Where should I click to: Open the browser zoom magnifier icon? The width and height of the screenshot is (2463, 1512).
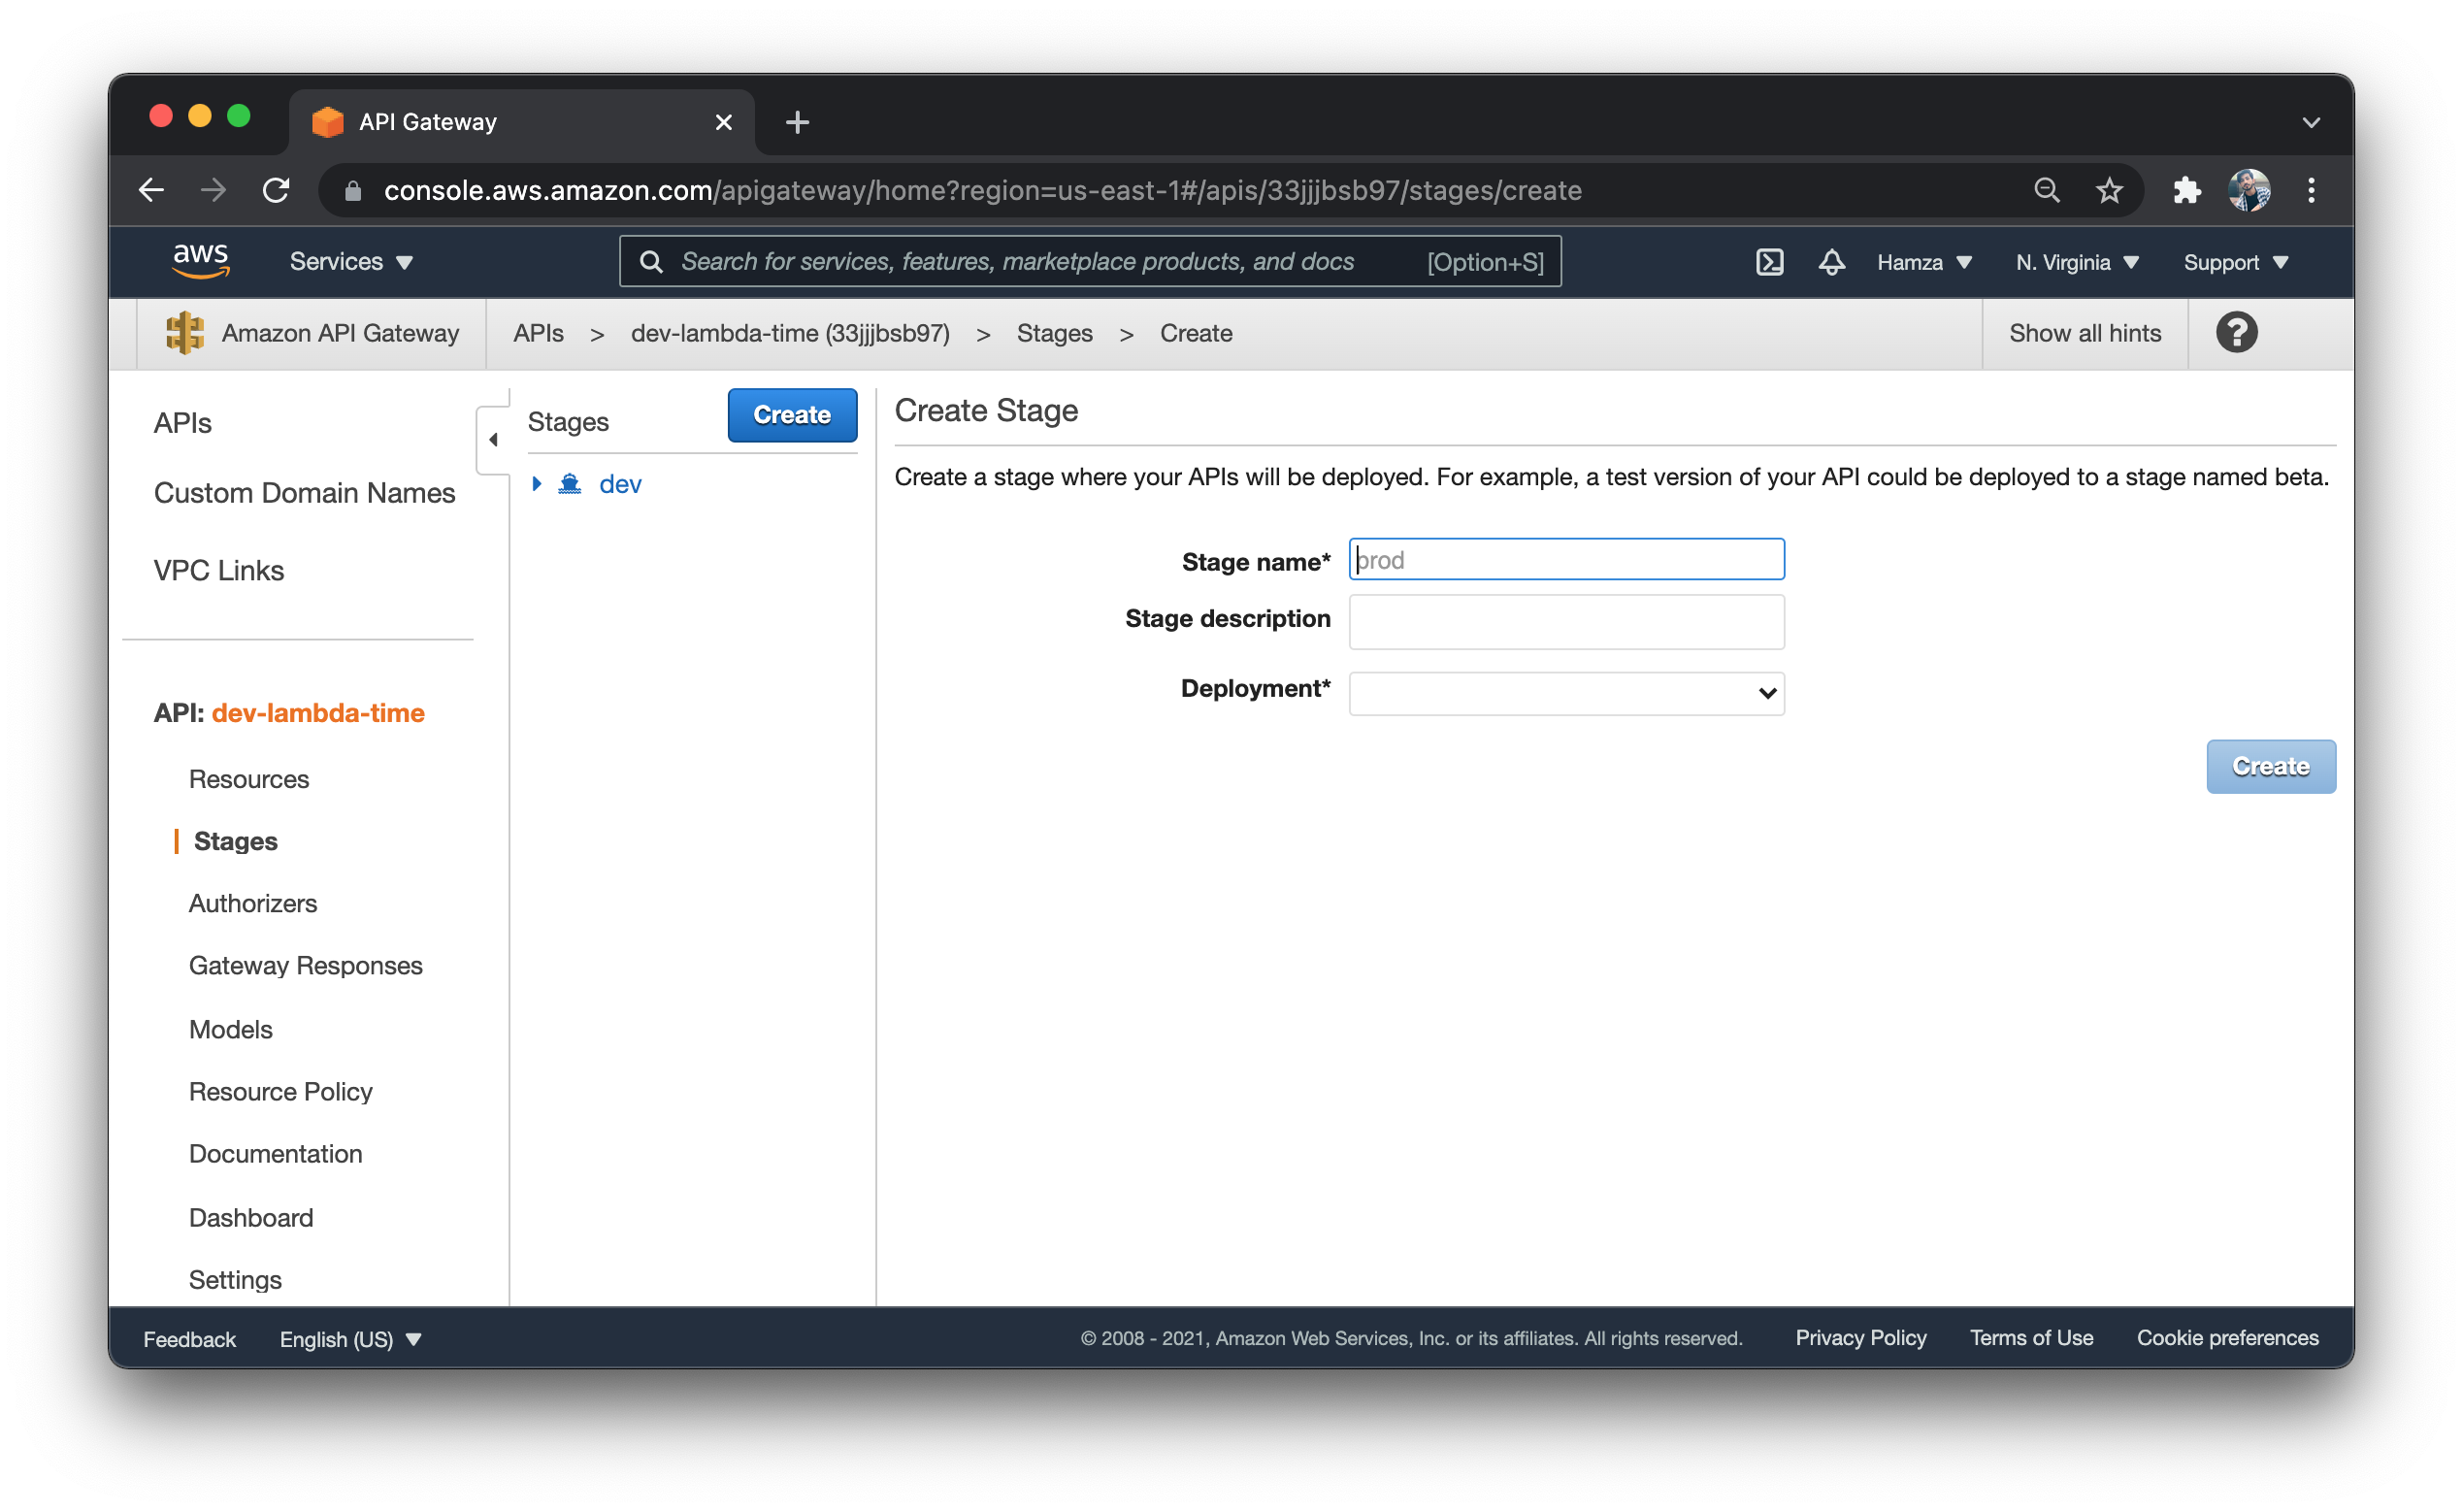[2046, 190]
